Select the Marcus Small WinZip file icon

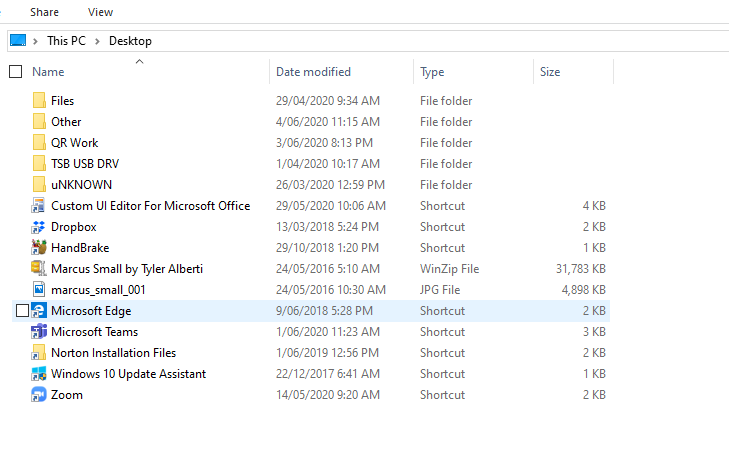pyautogui.click(x=39, y=269)
